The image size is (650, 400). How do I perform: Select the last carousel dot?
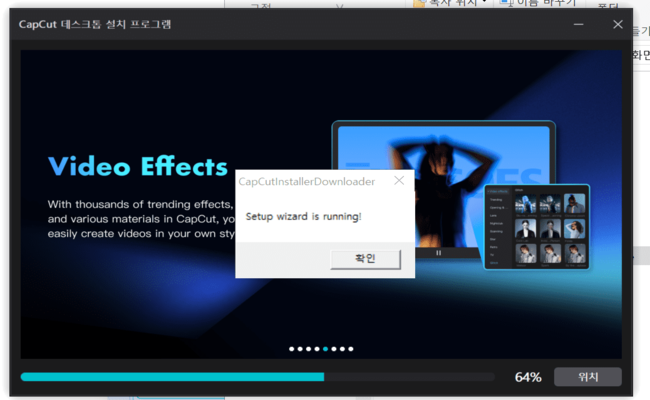(x=351, y=349)
